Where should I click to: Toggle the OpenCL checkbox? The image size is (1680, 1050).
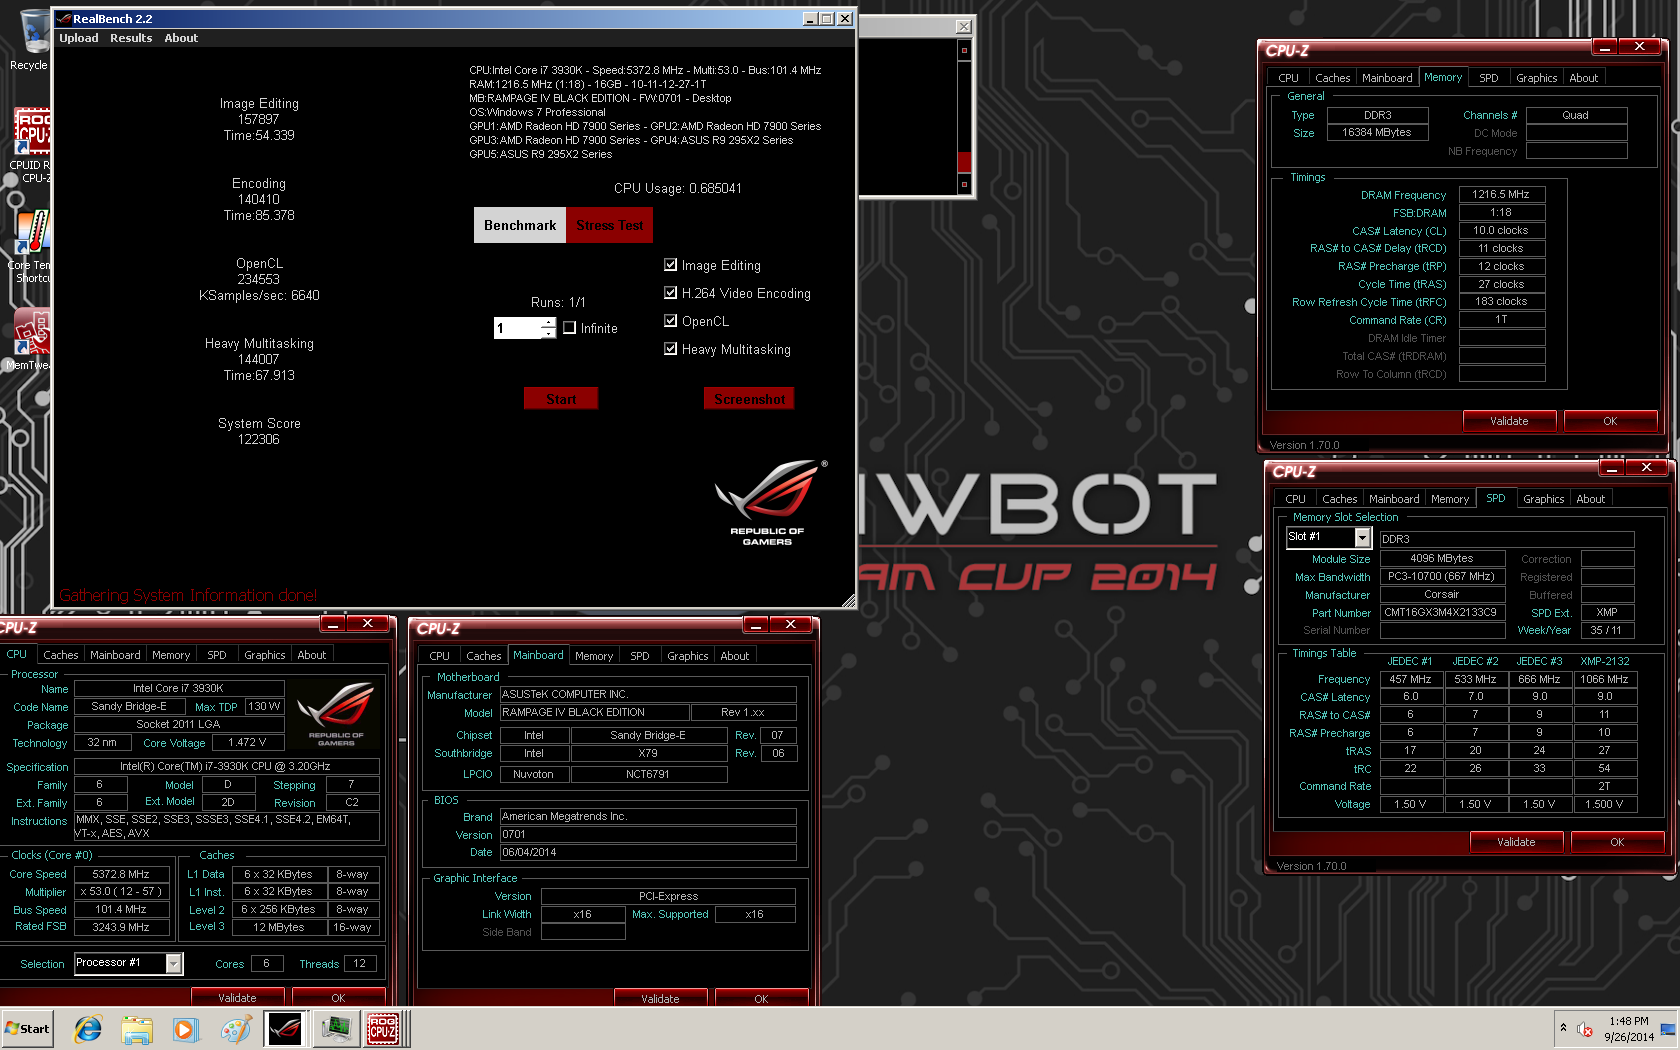pyautogui.click(x=671, y=321)
